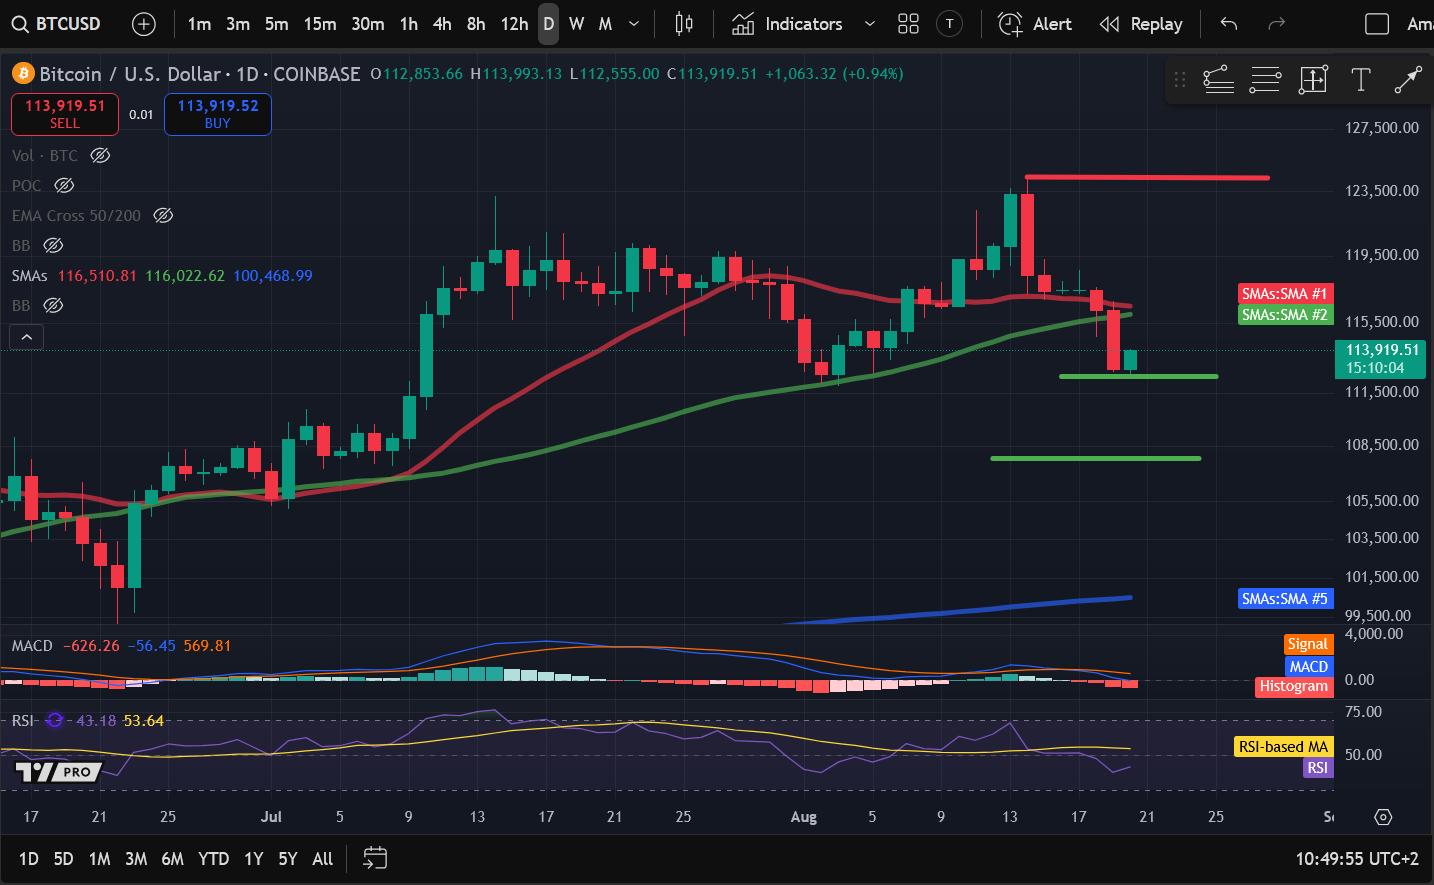Grab the drawing toolbar drag handle
This screenshot has width=1434, height=885.
[x=1180, y=80]
